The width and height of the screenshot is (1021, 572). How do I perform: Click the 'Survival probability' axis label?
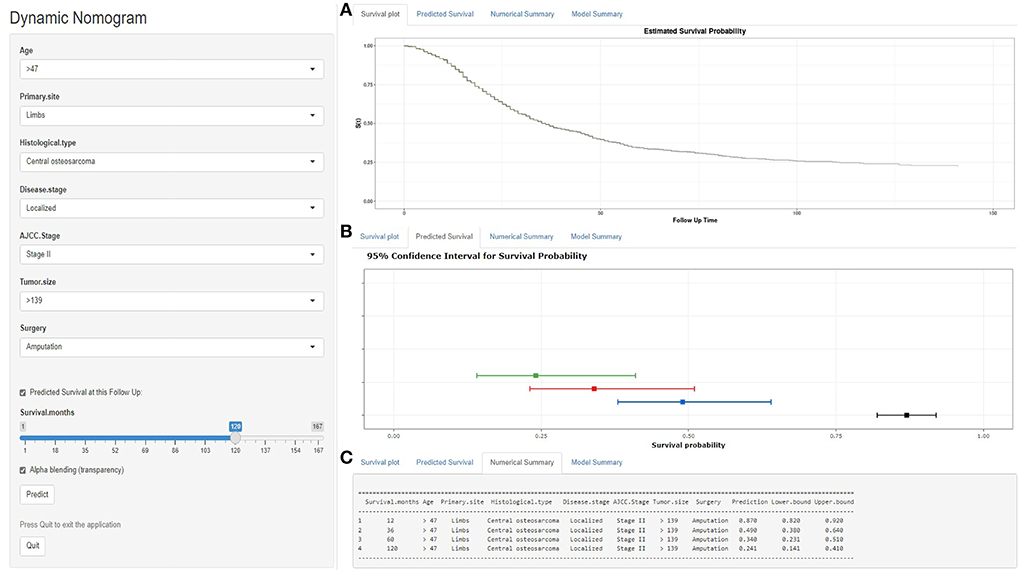tap(688, 445)
